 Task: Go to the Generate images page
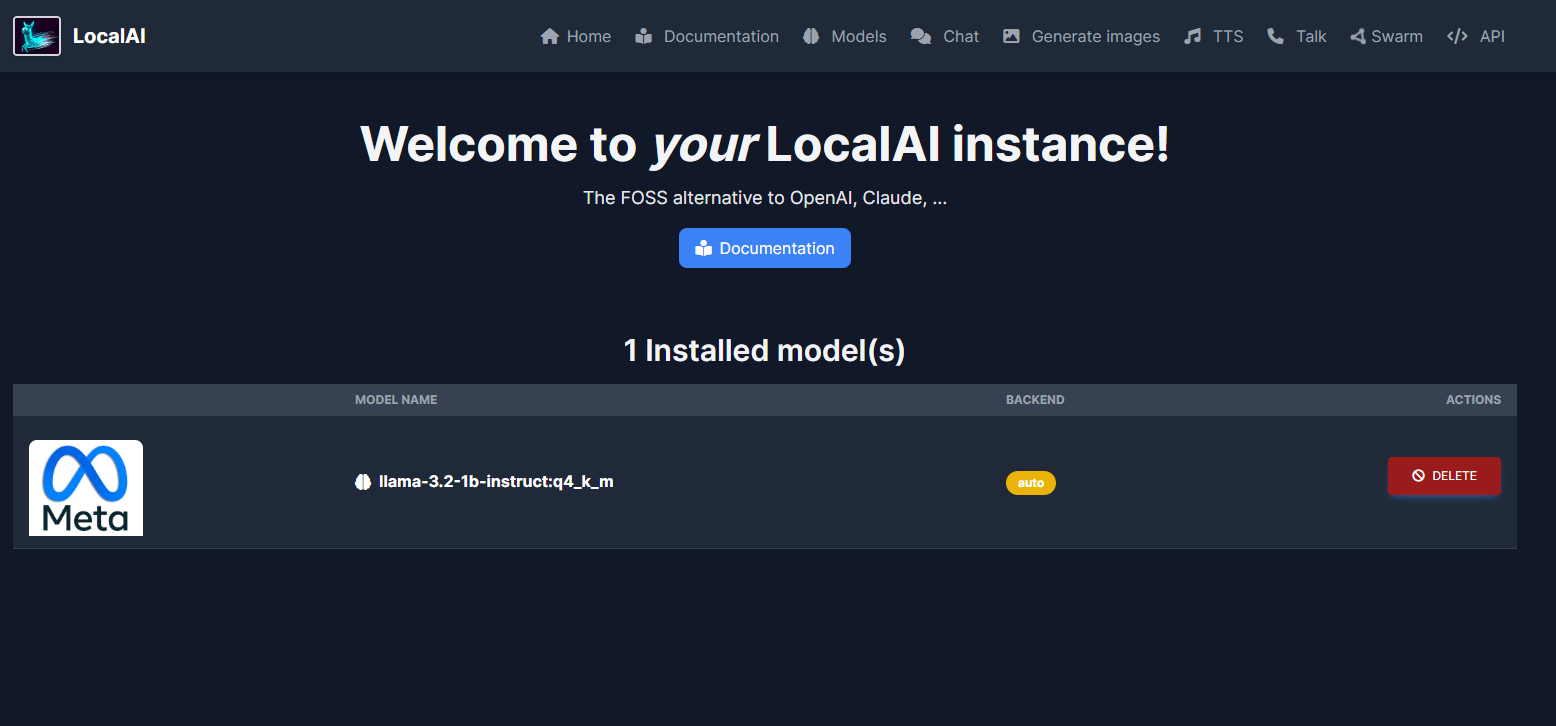coord(1095,36)
